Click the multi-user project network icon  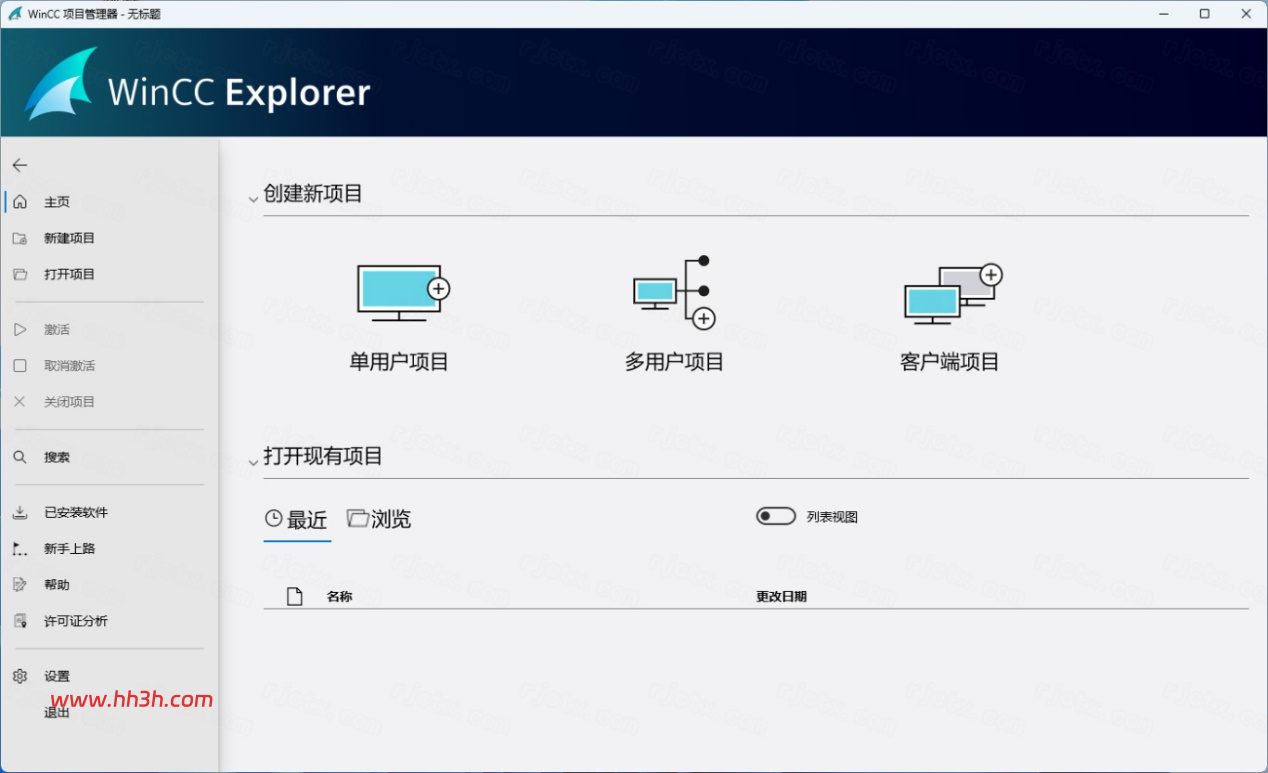click(x=675, y=291)
